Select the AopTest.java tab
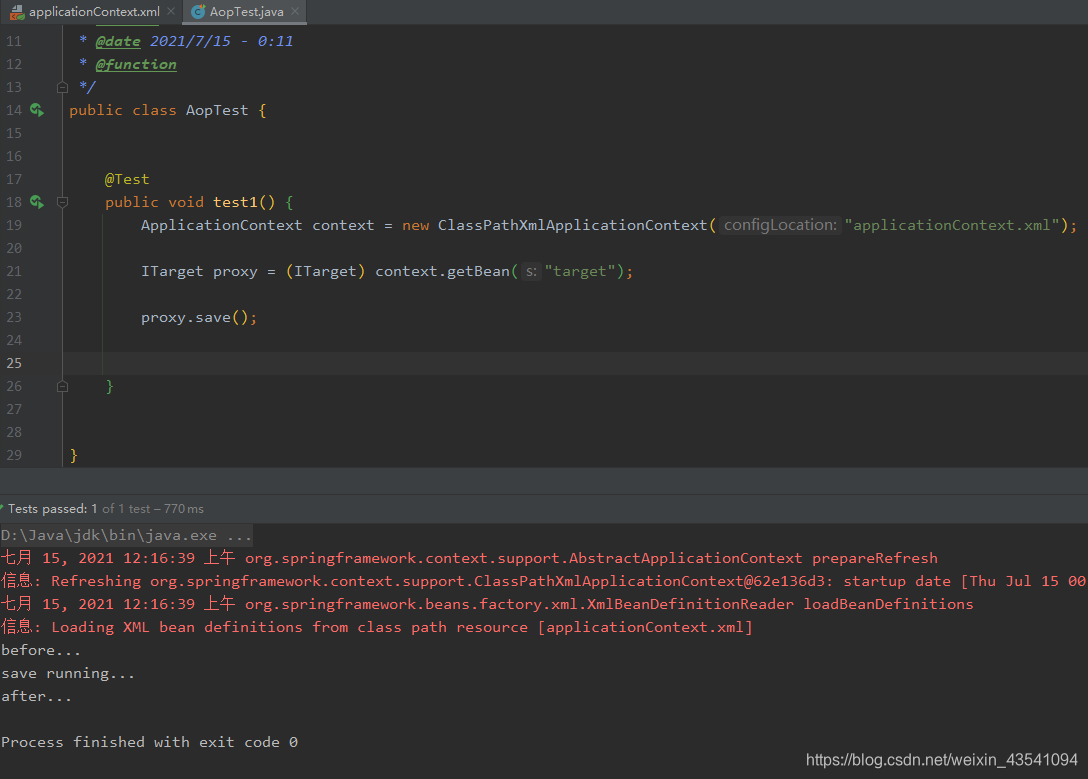1088x779 pixels. click(246, 12)
